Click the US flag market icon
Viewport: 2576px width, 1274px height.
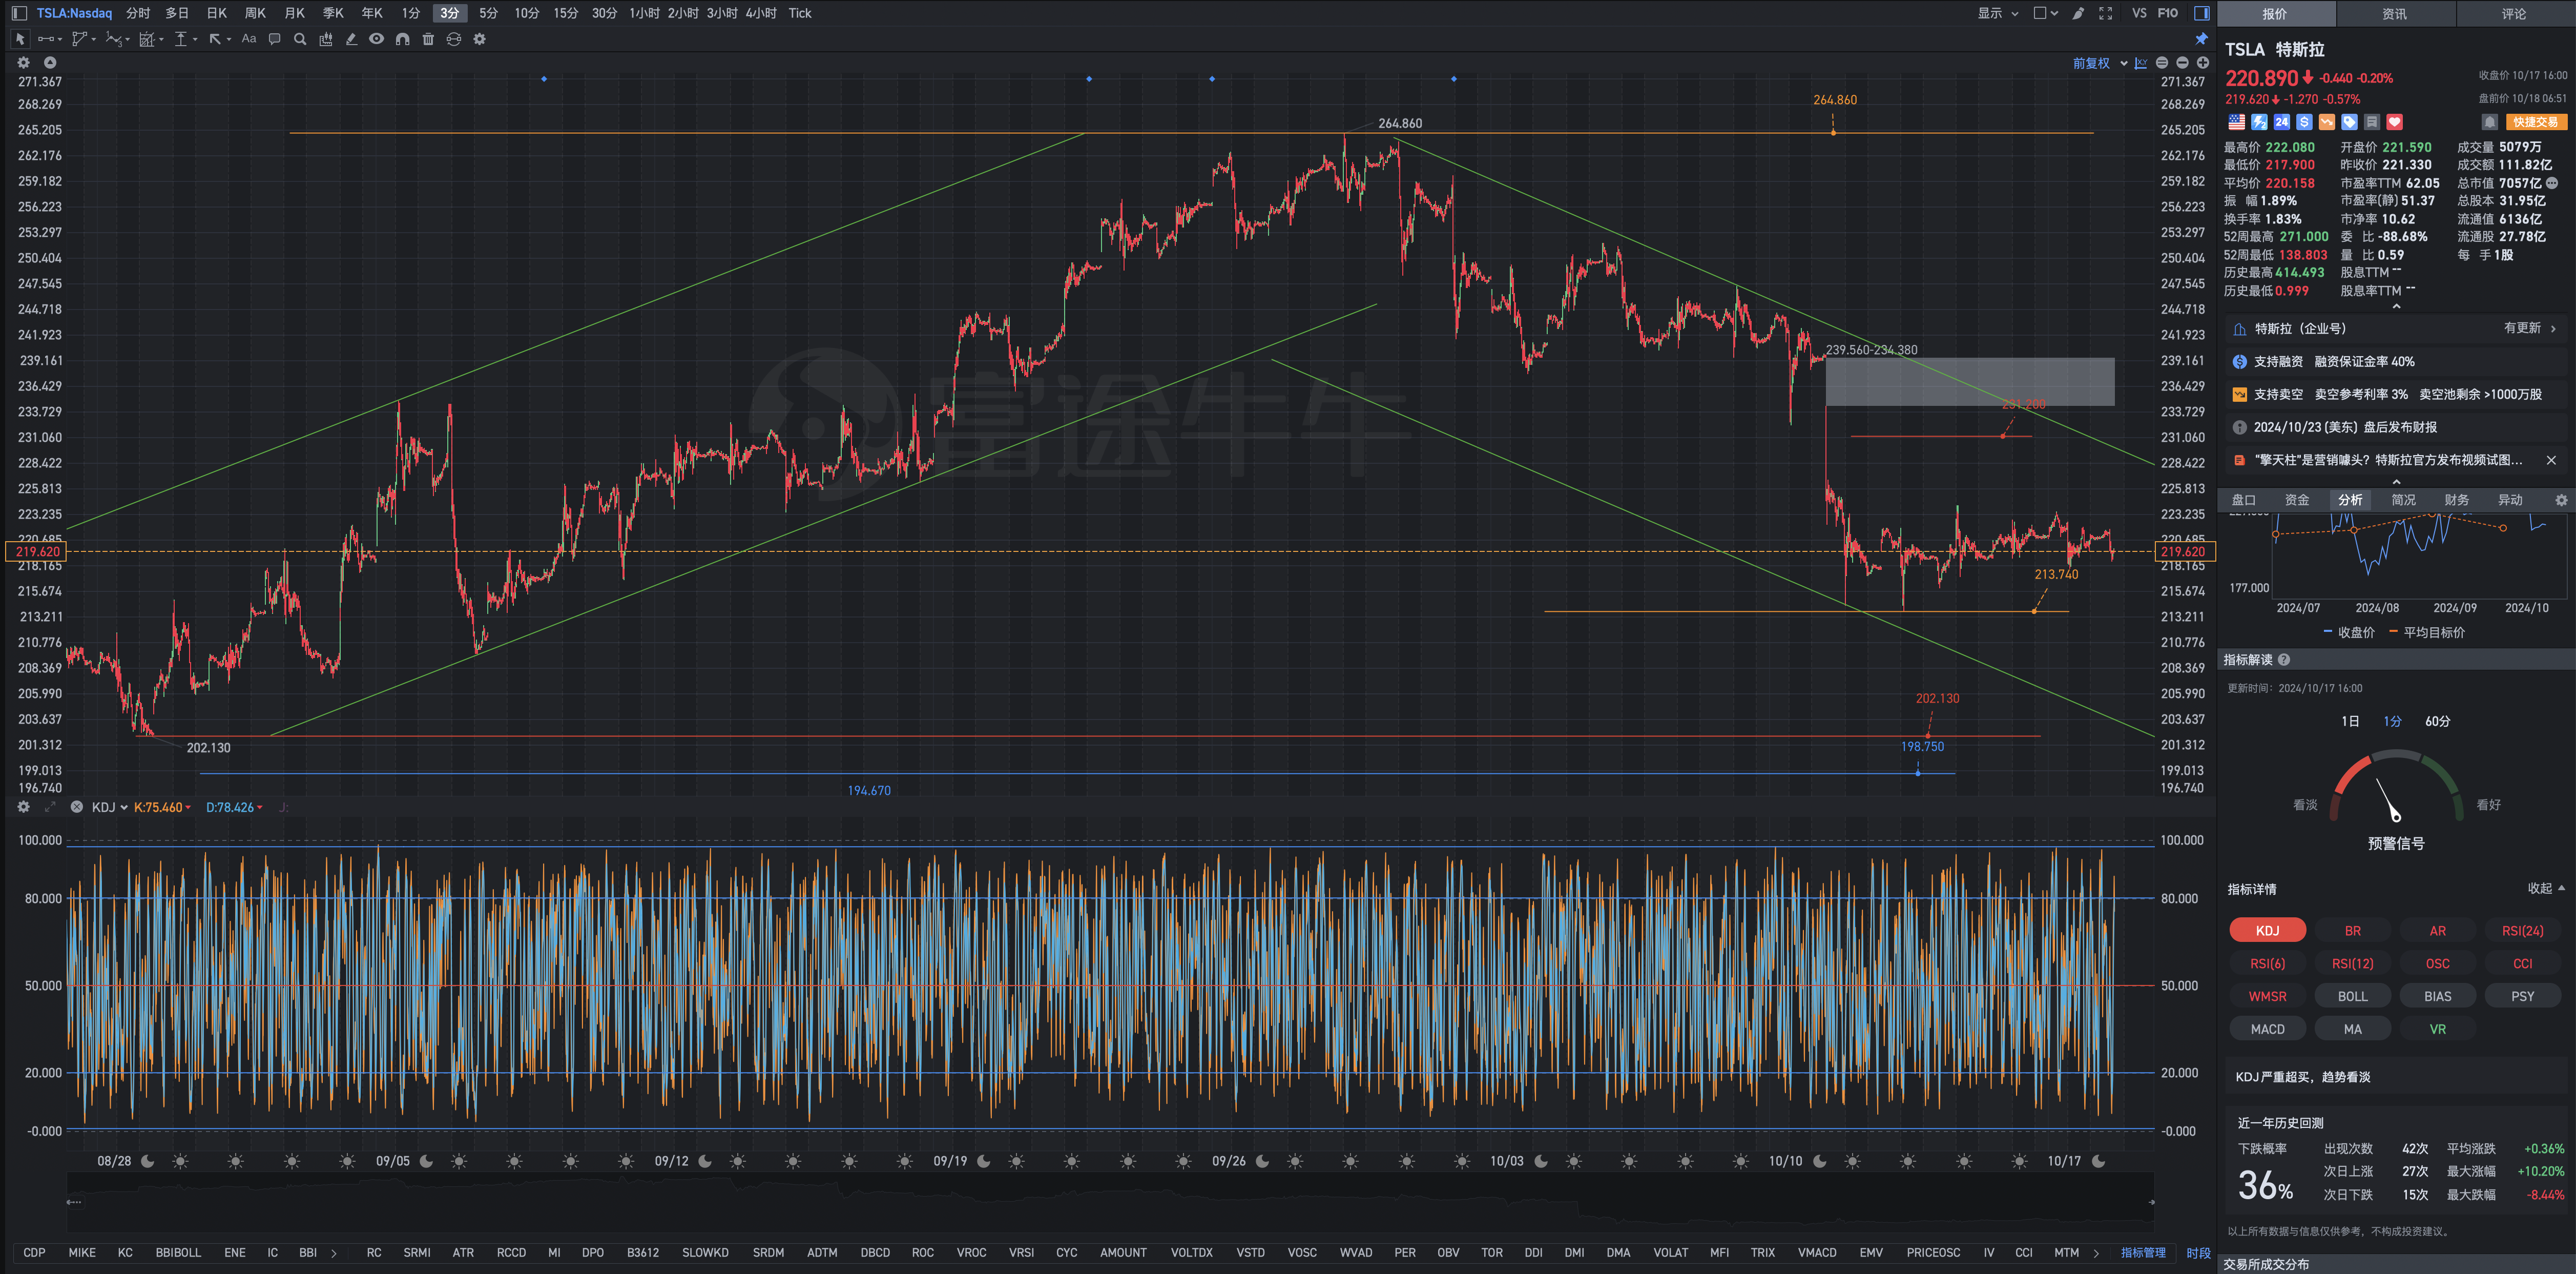[2237, 122]
